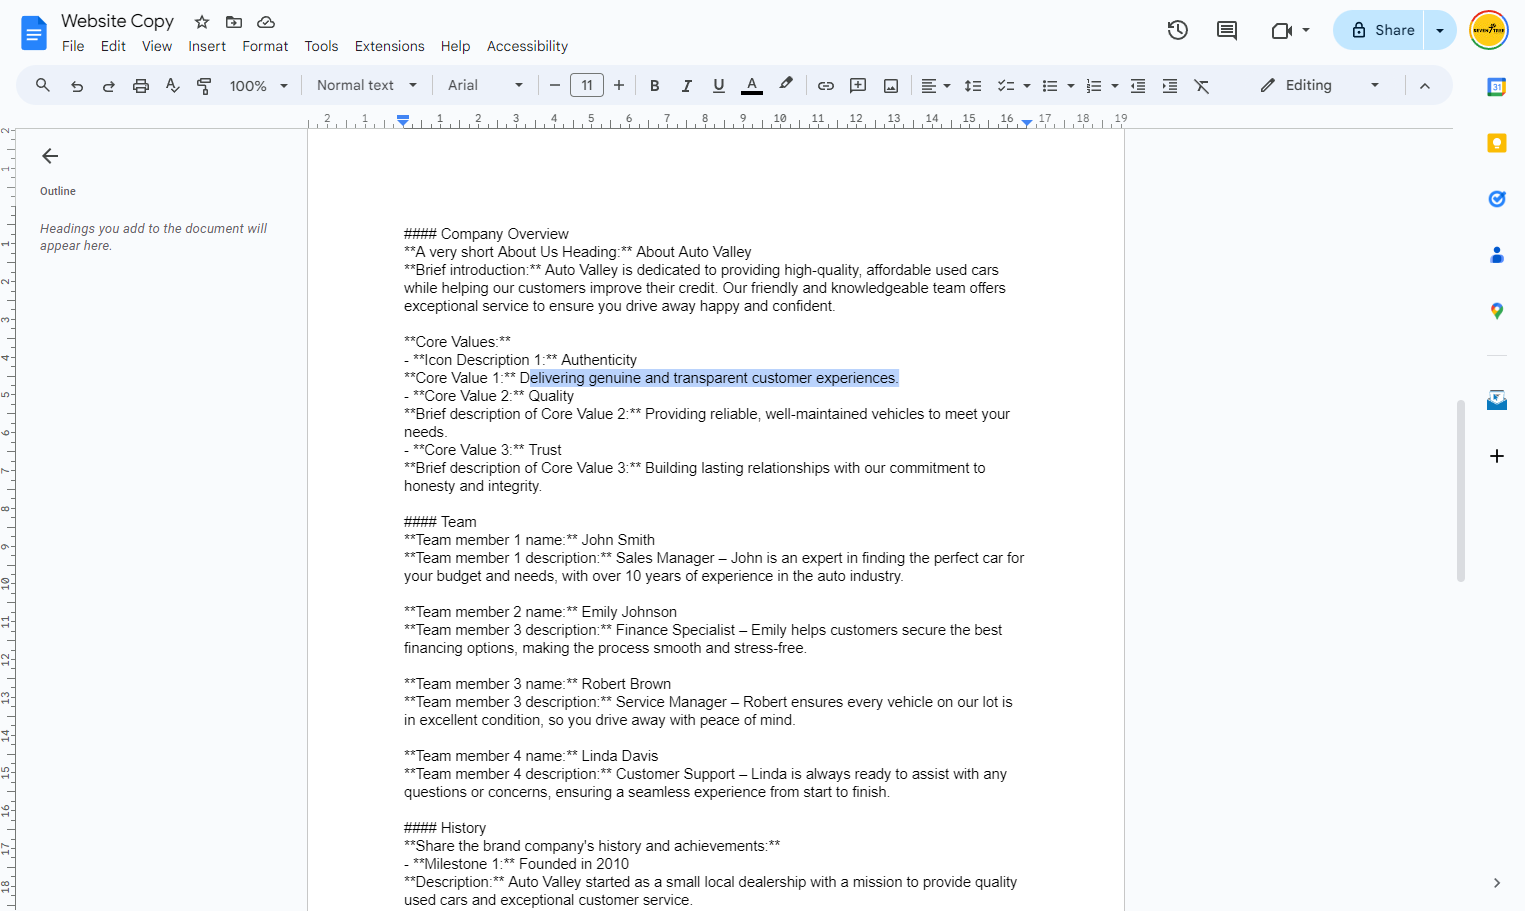Open the Normal text style dropdown

coord(367,86)
